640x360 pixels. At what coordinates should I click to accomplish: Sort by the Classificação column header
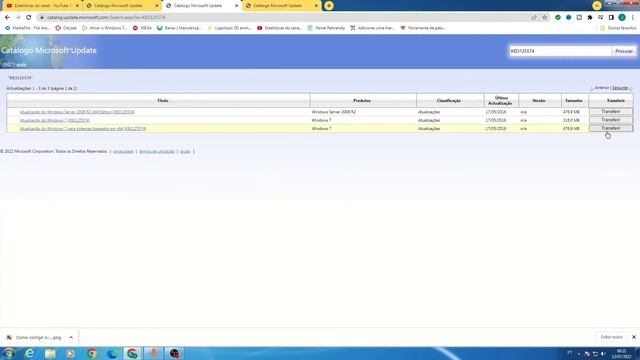449,100
